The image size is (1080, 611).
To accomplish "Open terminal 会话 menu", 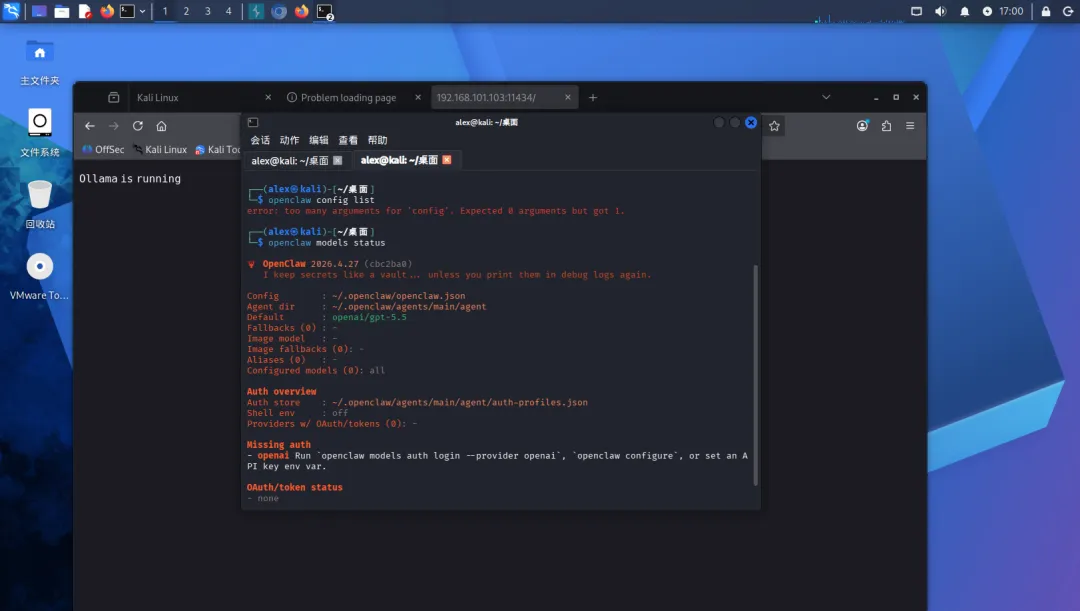I will [260, 141].
